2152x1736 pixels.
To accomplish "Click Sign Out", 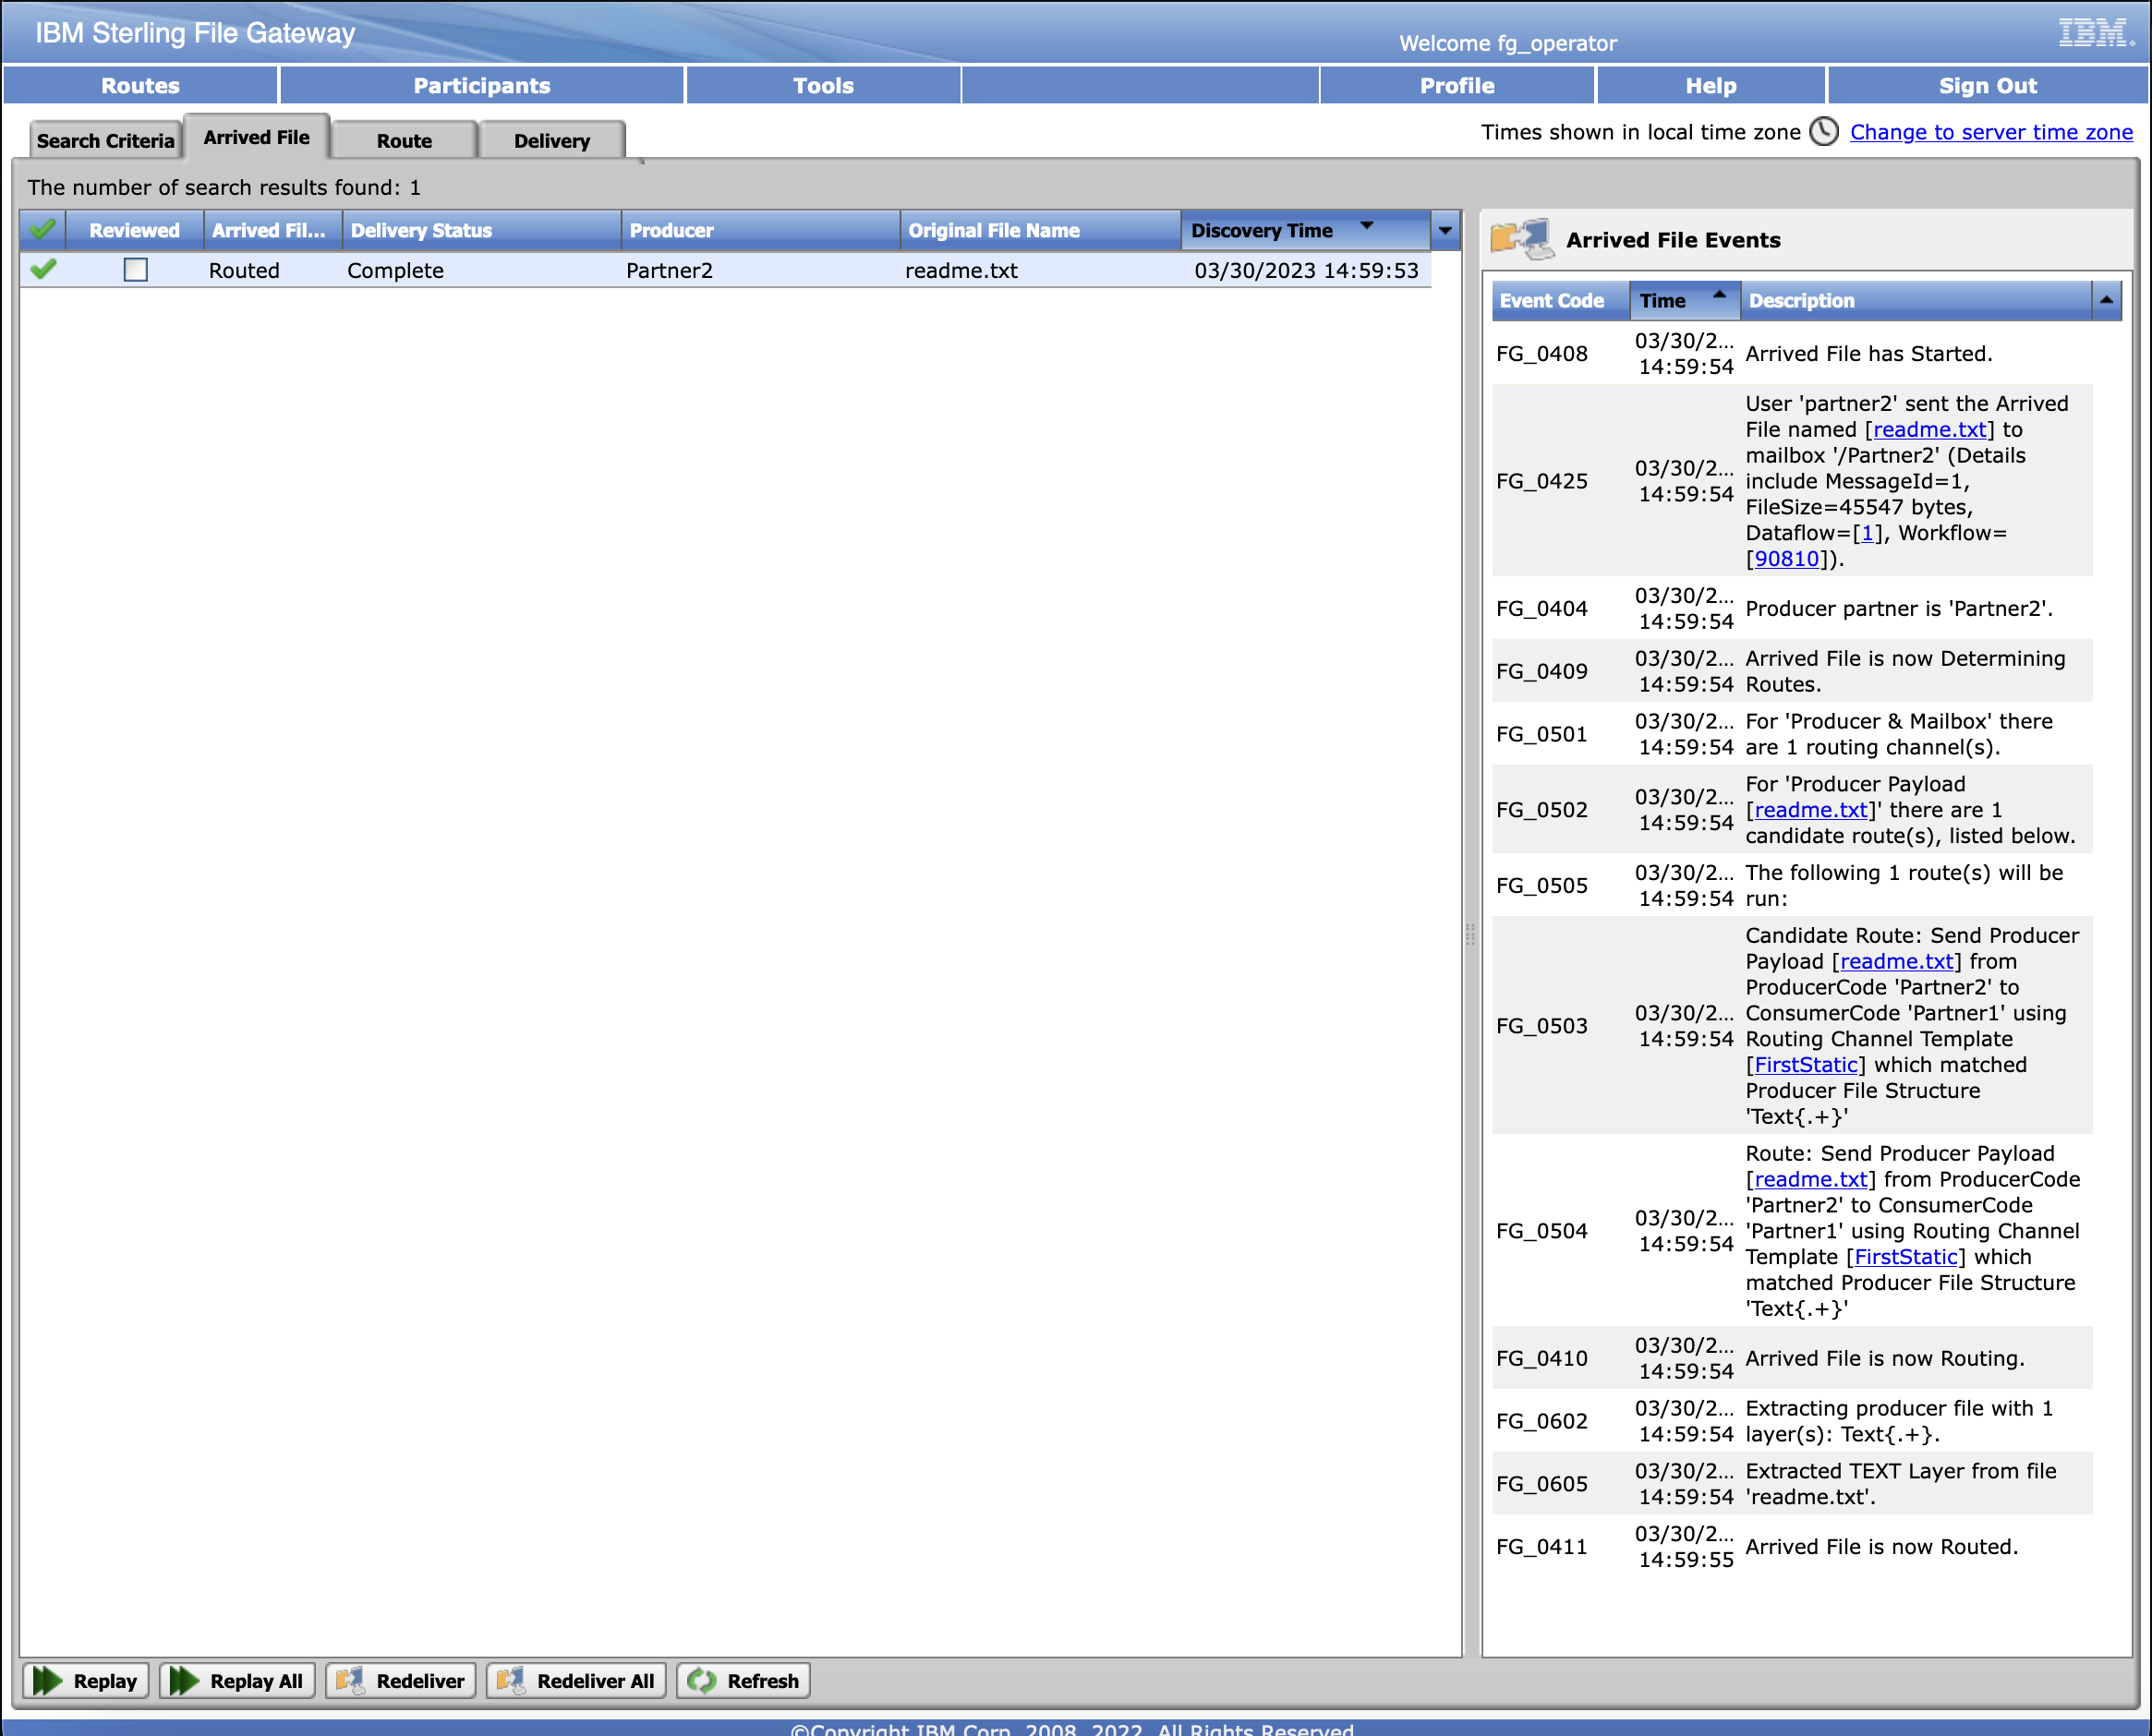I will point(1987,85).
